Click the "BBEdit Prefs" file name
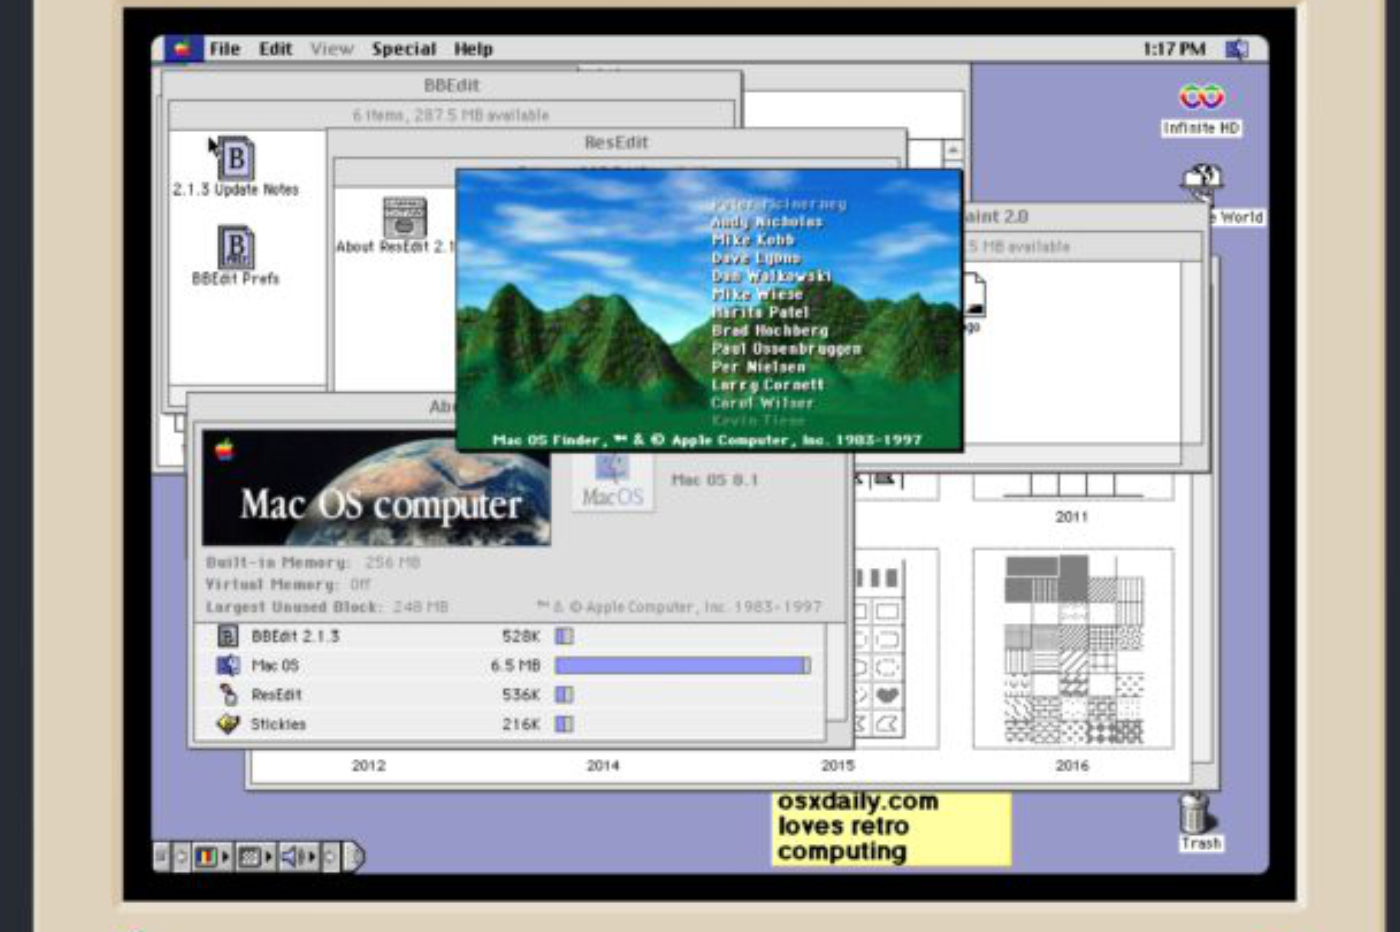Screen dimensions: 1400x932 pyautogui.click(x=236, y=279)
